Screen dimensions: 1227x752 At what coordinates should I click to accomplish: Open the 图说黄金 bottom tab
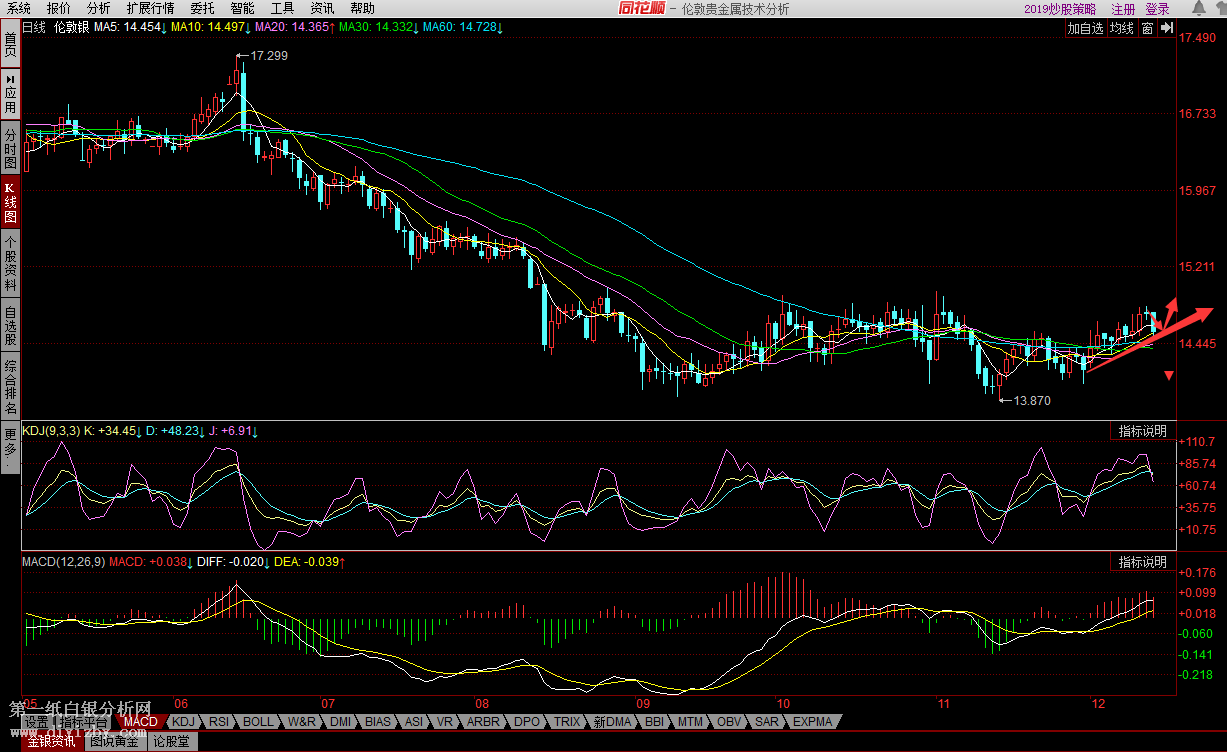[114, 741]
